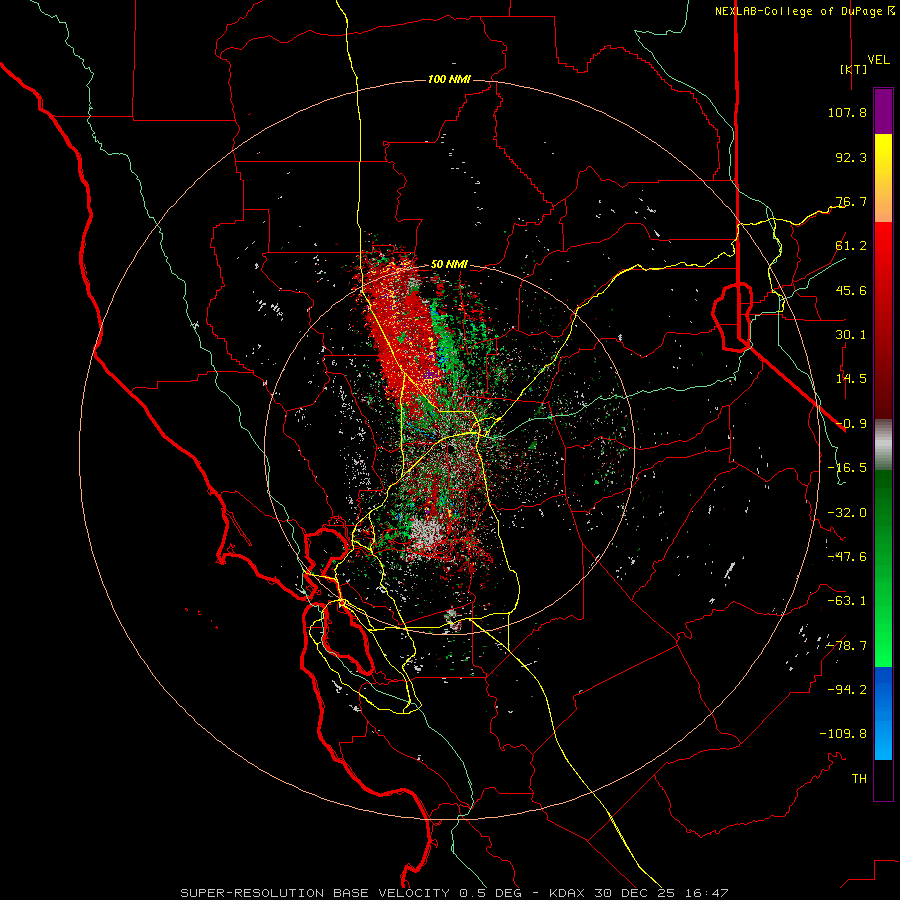The width and height of the screenshot is (900, 900).
Task: Select the -32.0 scale value
Action: tap(847, 513)
